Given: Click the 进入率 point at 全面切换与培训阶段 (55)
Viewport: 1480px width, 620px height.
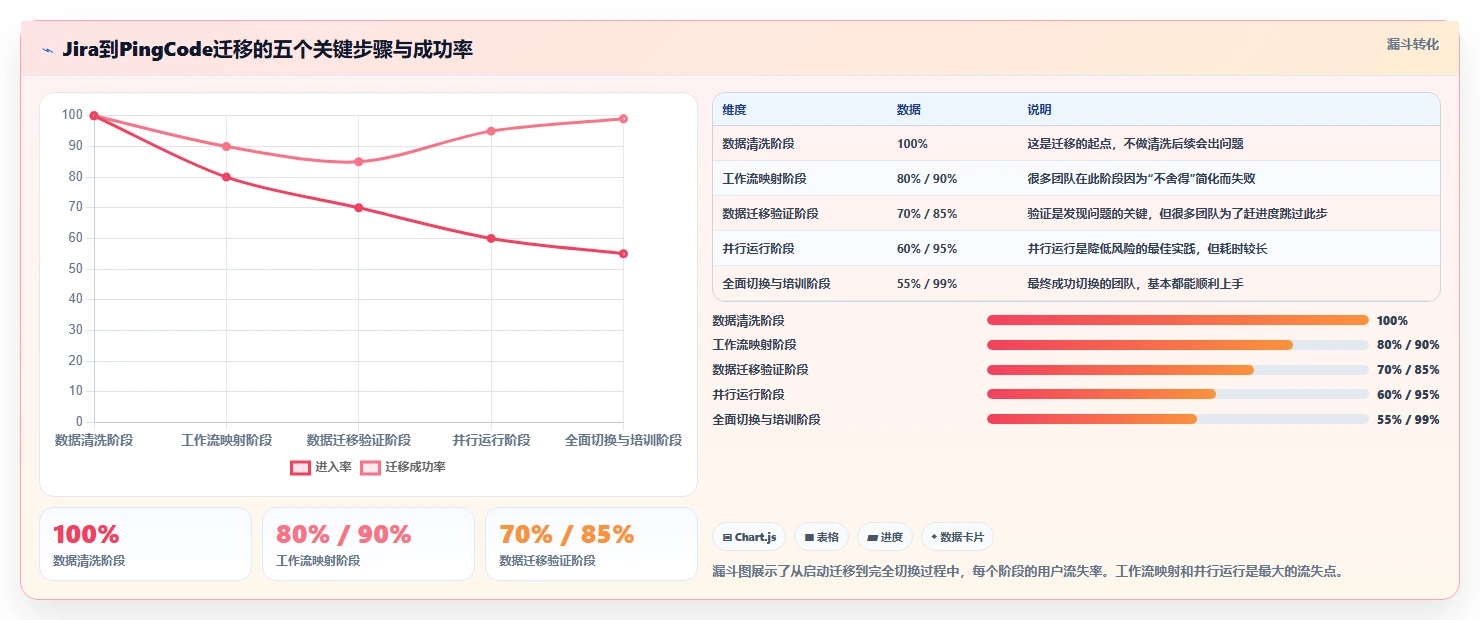Looking at the screenshot, I should click(x=623, y=254).
